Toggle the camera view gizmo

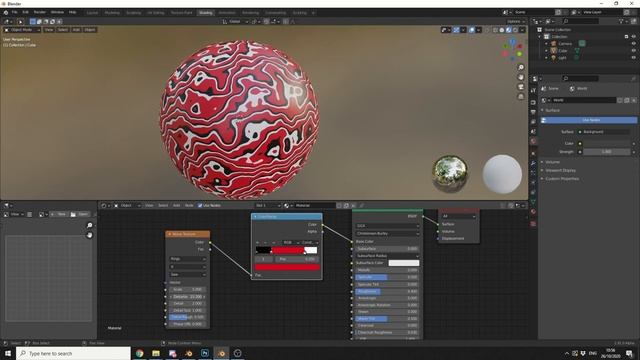tap(521, 87)
